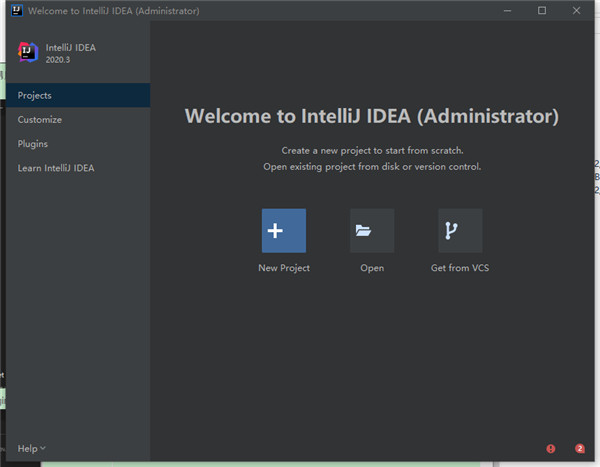
Task: Click the IntelliJ IDEA logo in sidebar
Action: (x=28, y=52)
